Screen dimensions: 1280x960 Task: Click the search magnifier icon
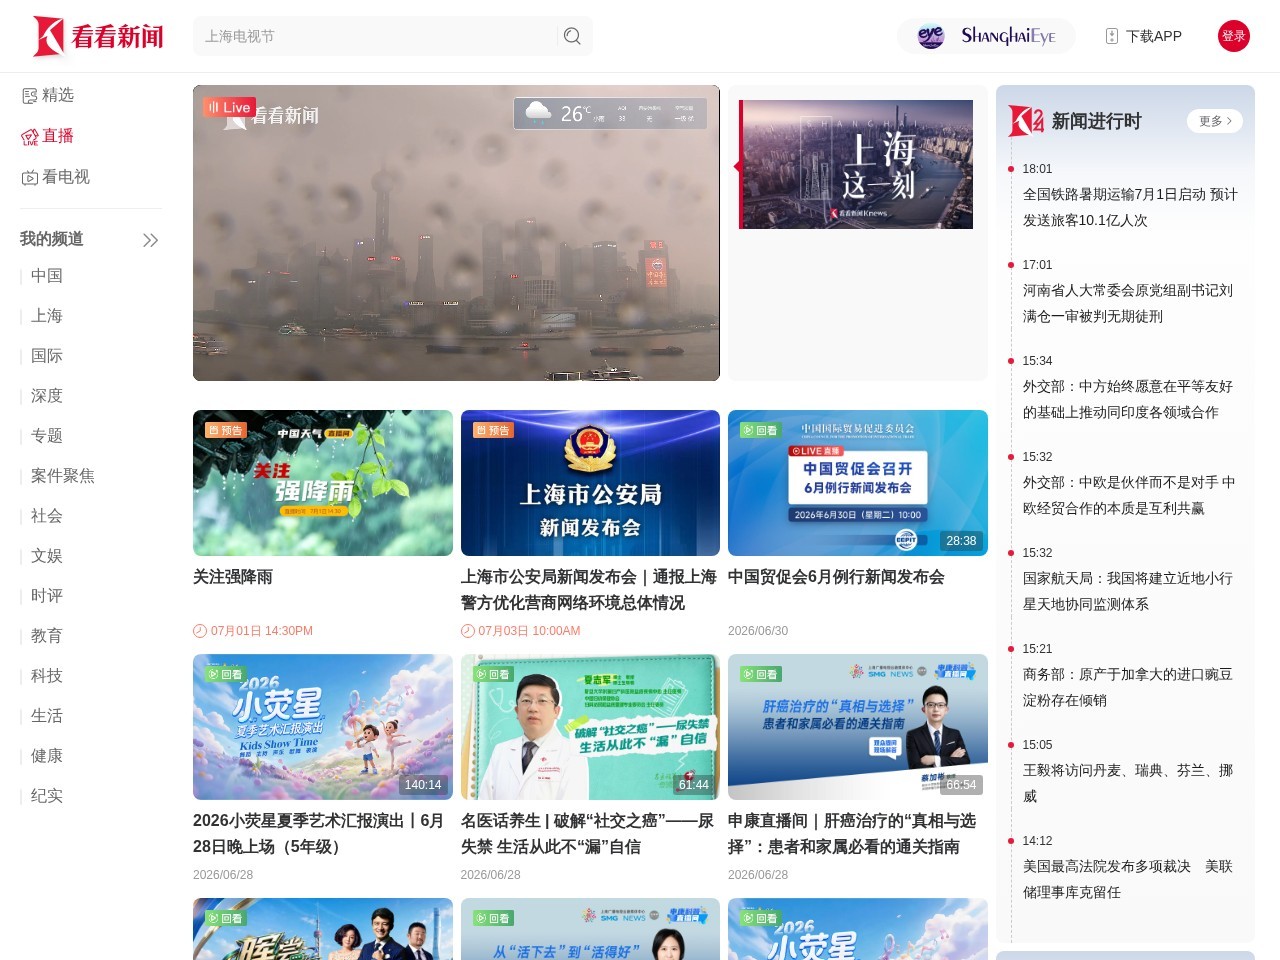coord(572,36)
